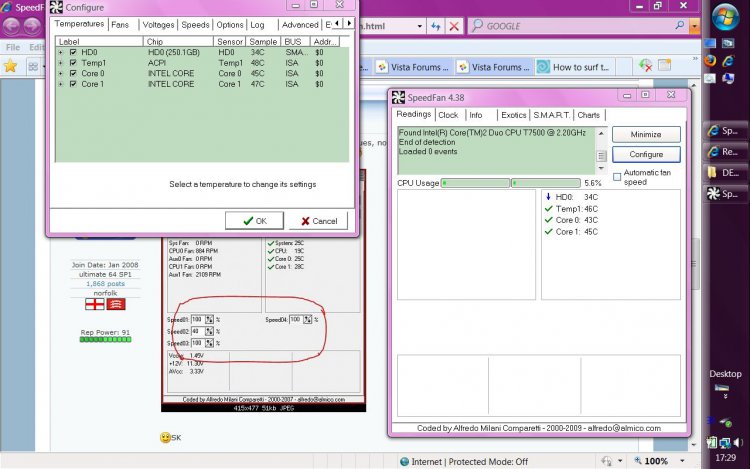Expand the Temp1 row

pyautogui.click(x=61, y=63)
